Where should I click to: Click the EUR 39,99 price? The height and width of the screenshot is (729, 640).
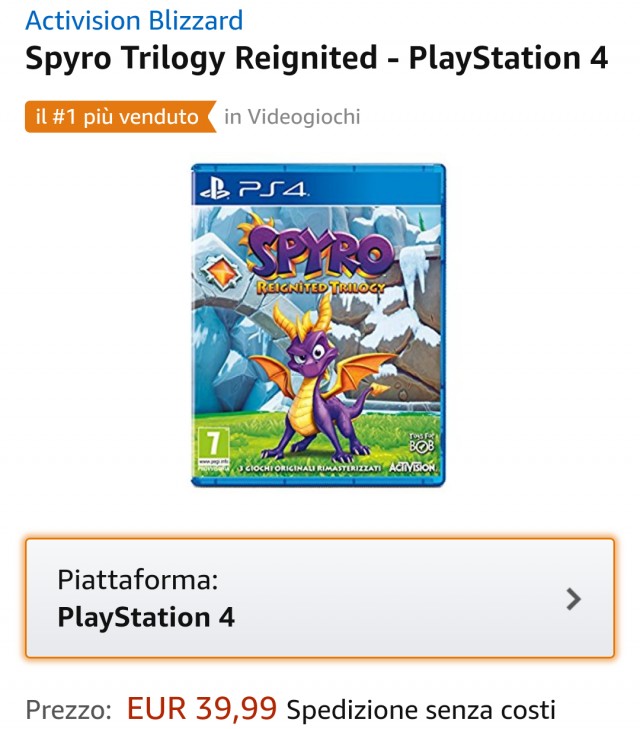[201, 709]
